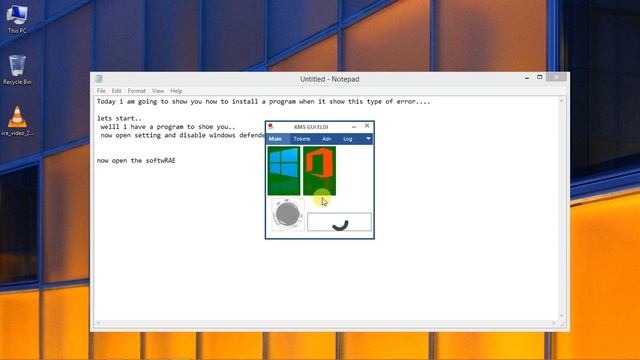Open This PC desktop icon
The image size is (640, 360).
[17, 18]
